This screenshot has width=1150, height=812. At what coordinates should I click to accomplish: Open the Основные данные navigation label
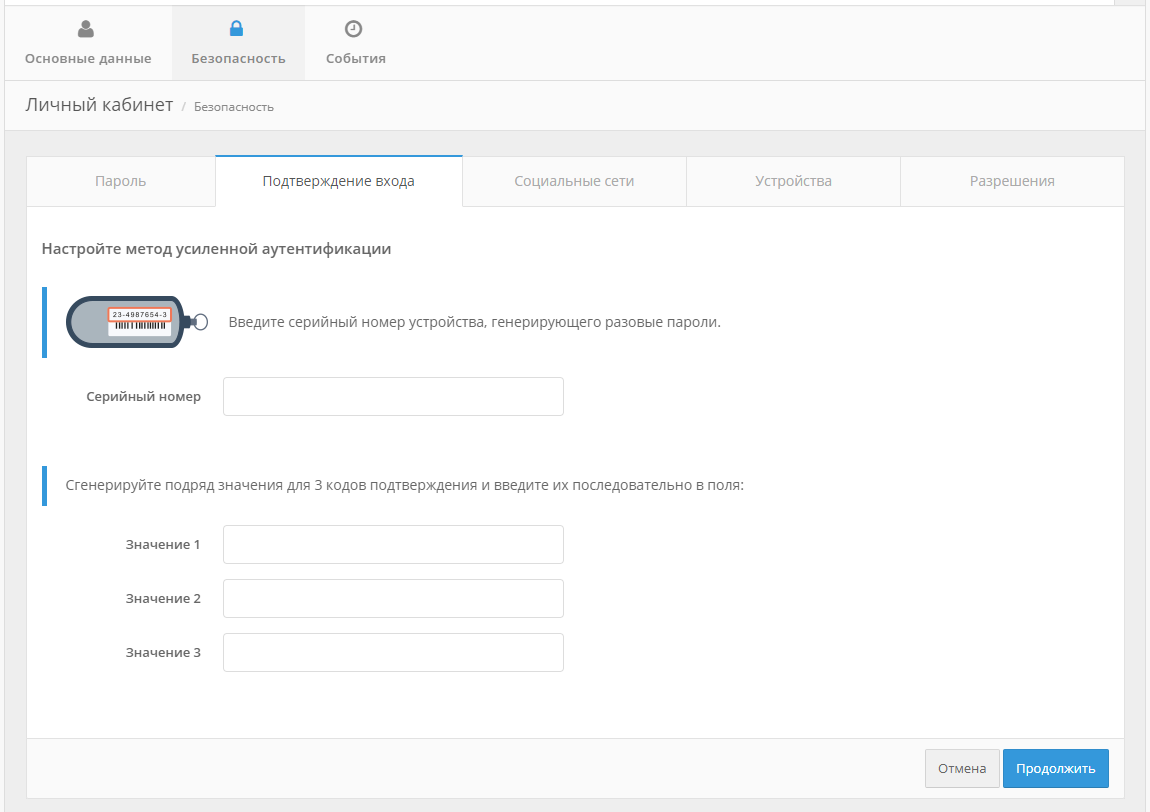click(x=88, y=58)
